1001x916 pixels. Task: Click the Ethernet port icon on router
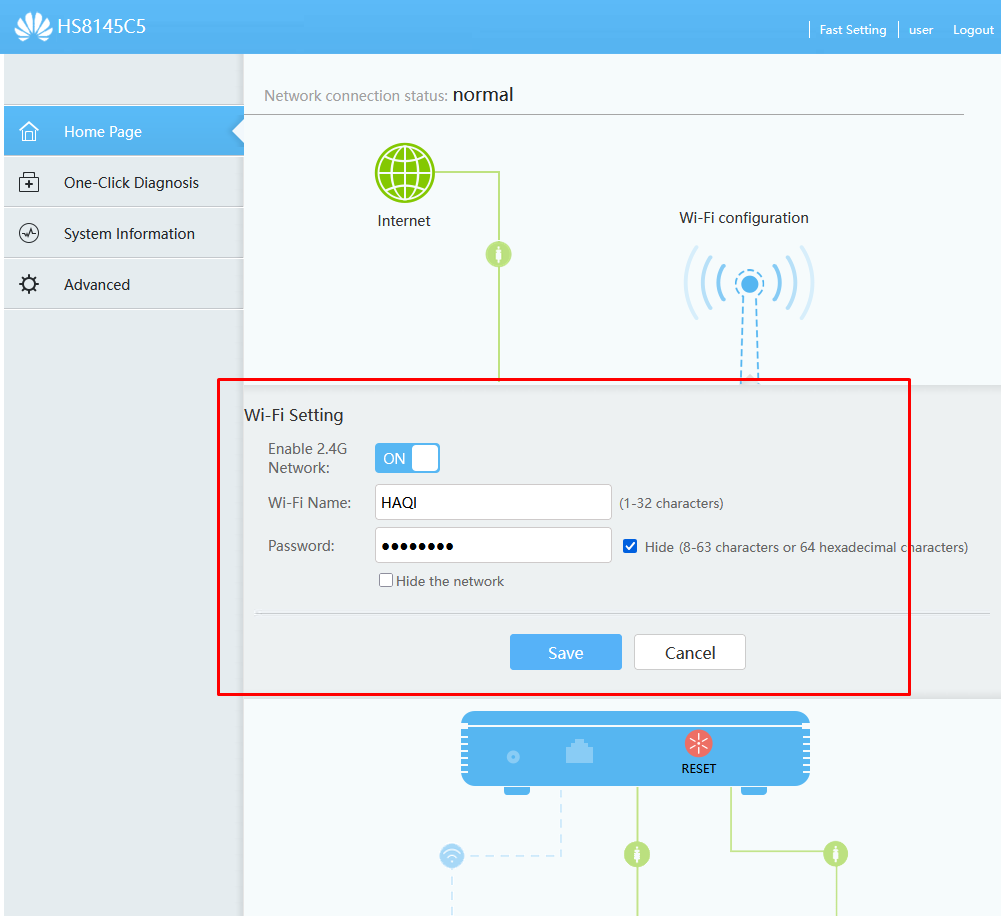579,752
